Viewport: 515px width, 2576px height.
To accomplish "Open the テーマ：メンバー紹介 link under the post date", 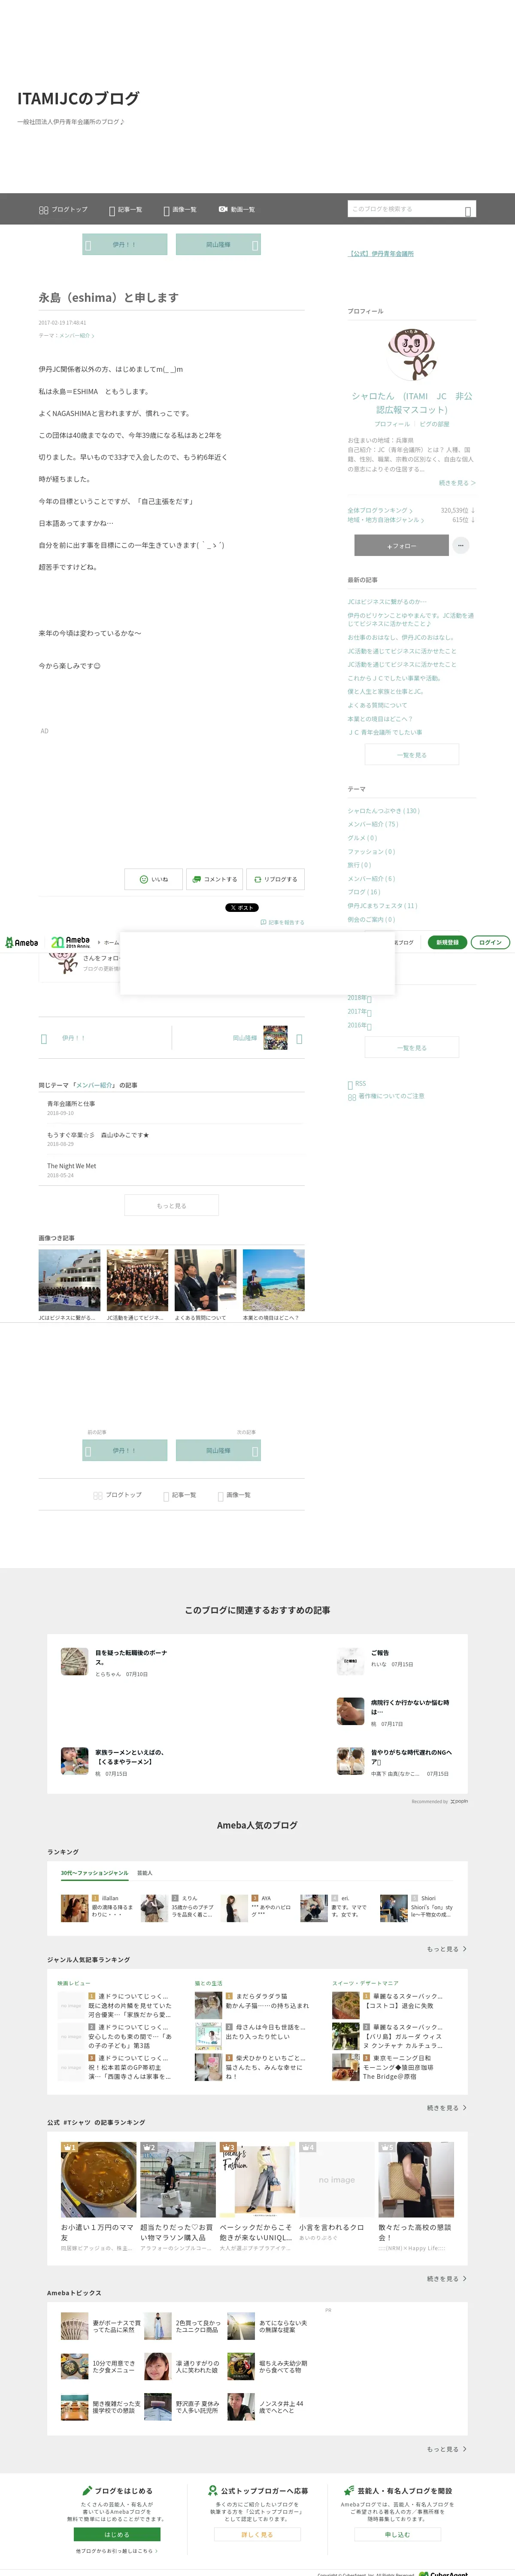I will (67, 336).
